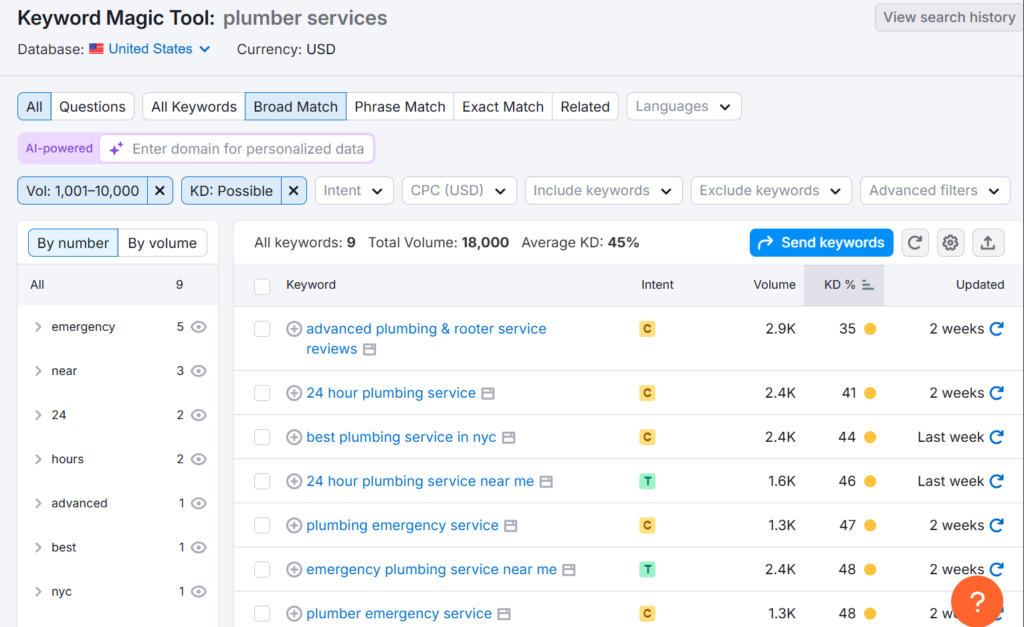The width and height of the screenshot is (1024, 627).
Task: Click the Send keywords button
Action: click(x=821, y=242)
